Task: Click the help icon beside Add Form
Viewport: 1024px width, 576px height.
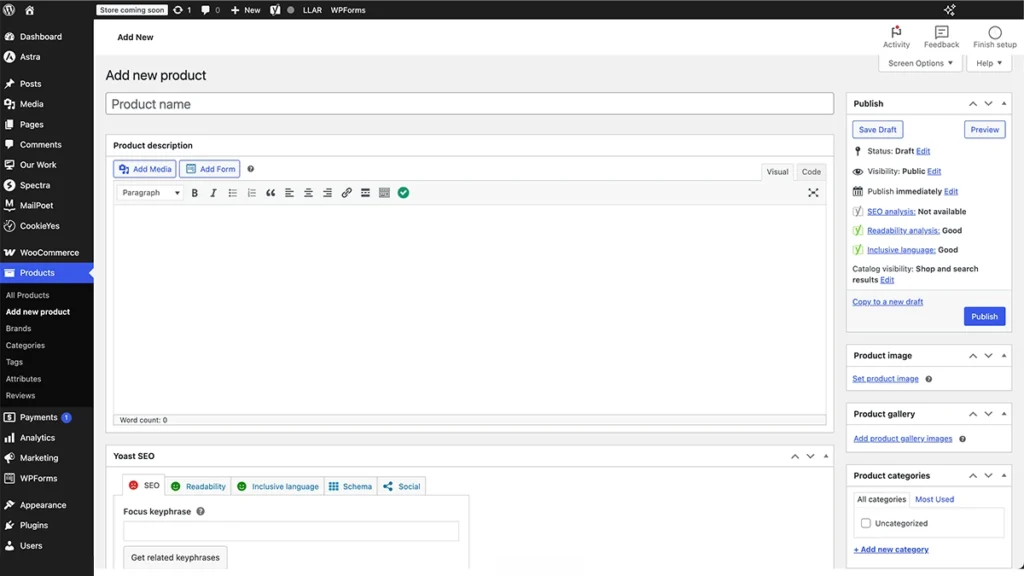Action: click(x=250, y=169)
